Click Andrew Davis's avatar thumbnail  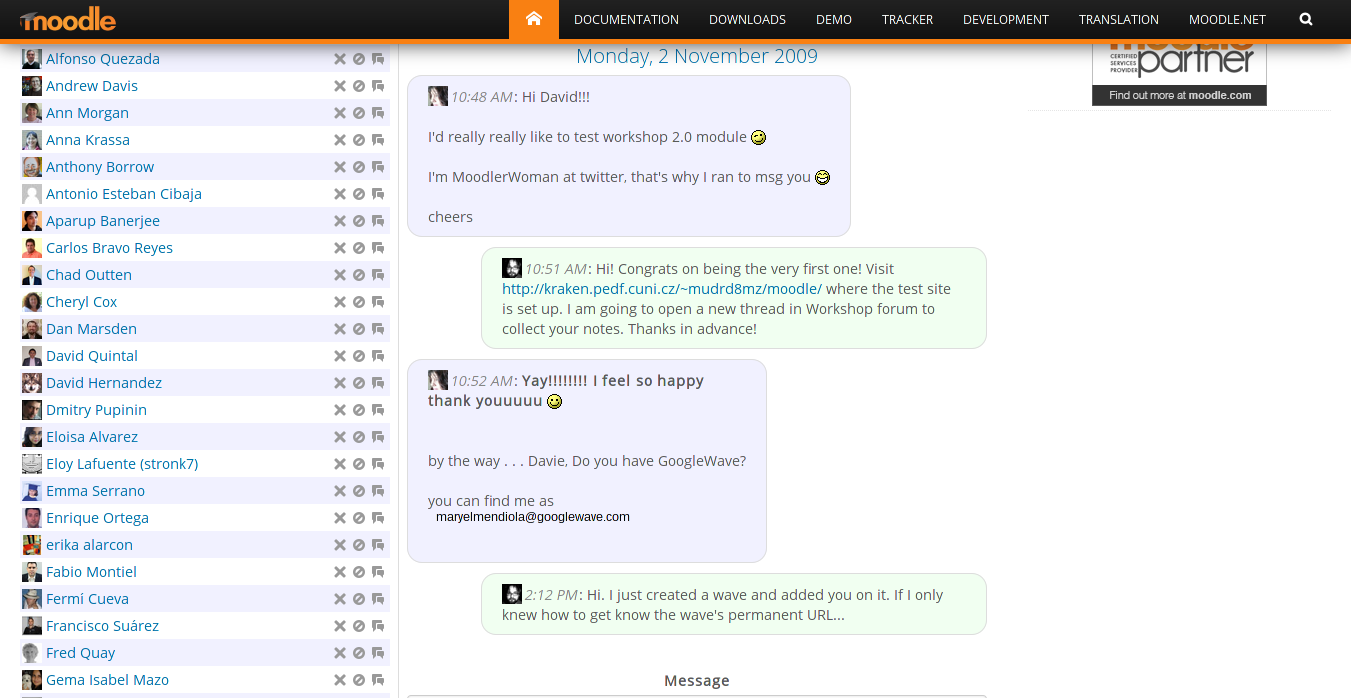(32, 86)
